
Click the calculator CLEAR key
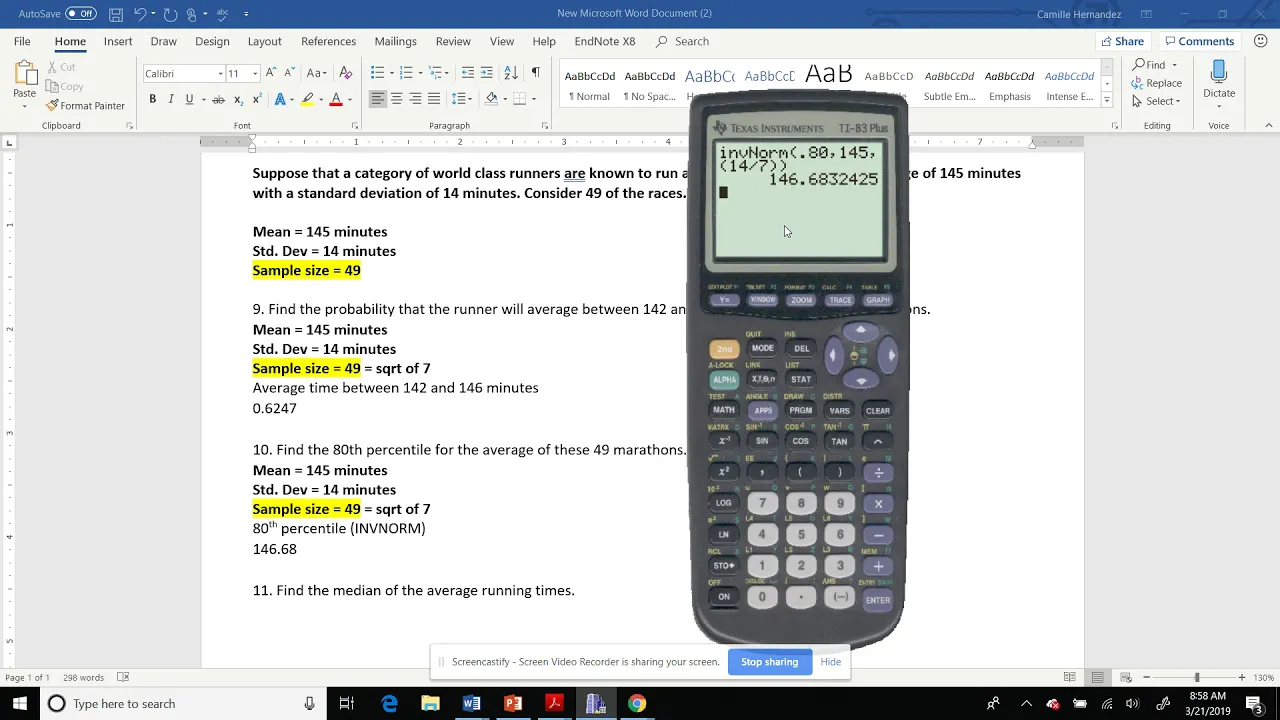(x=878, y=411)
